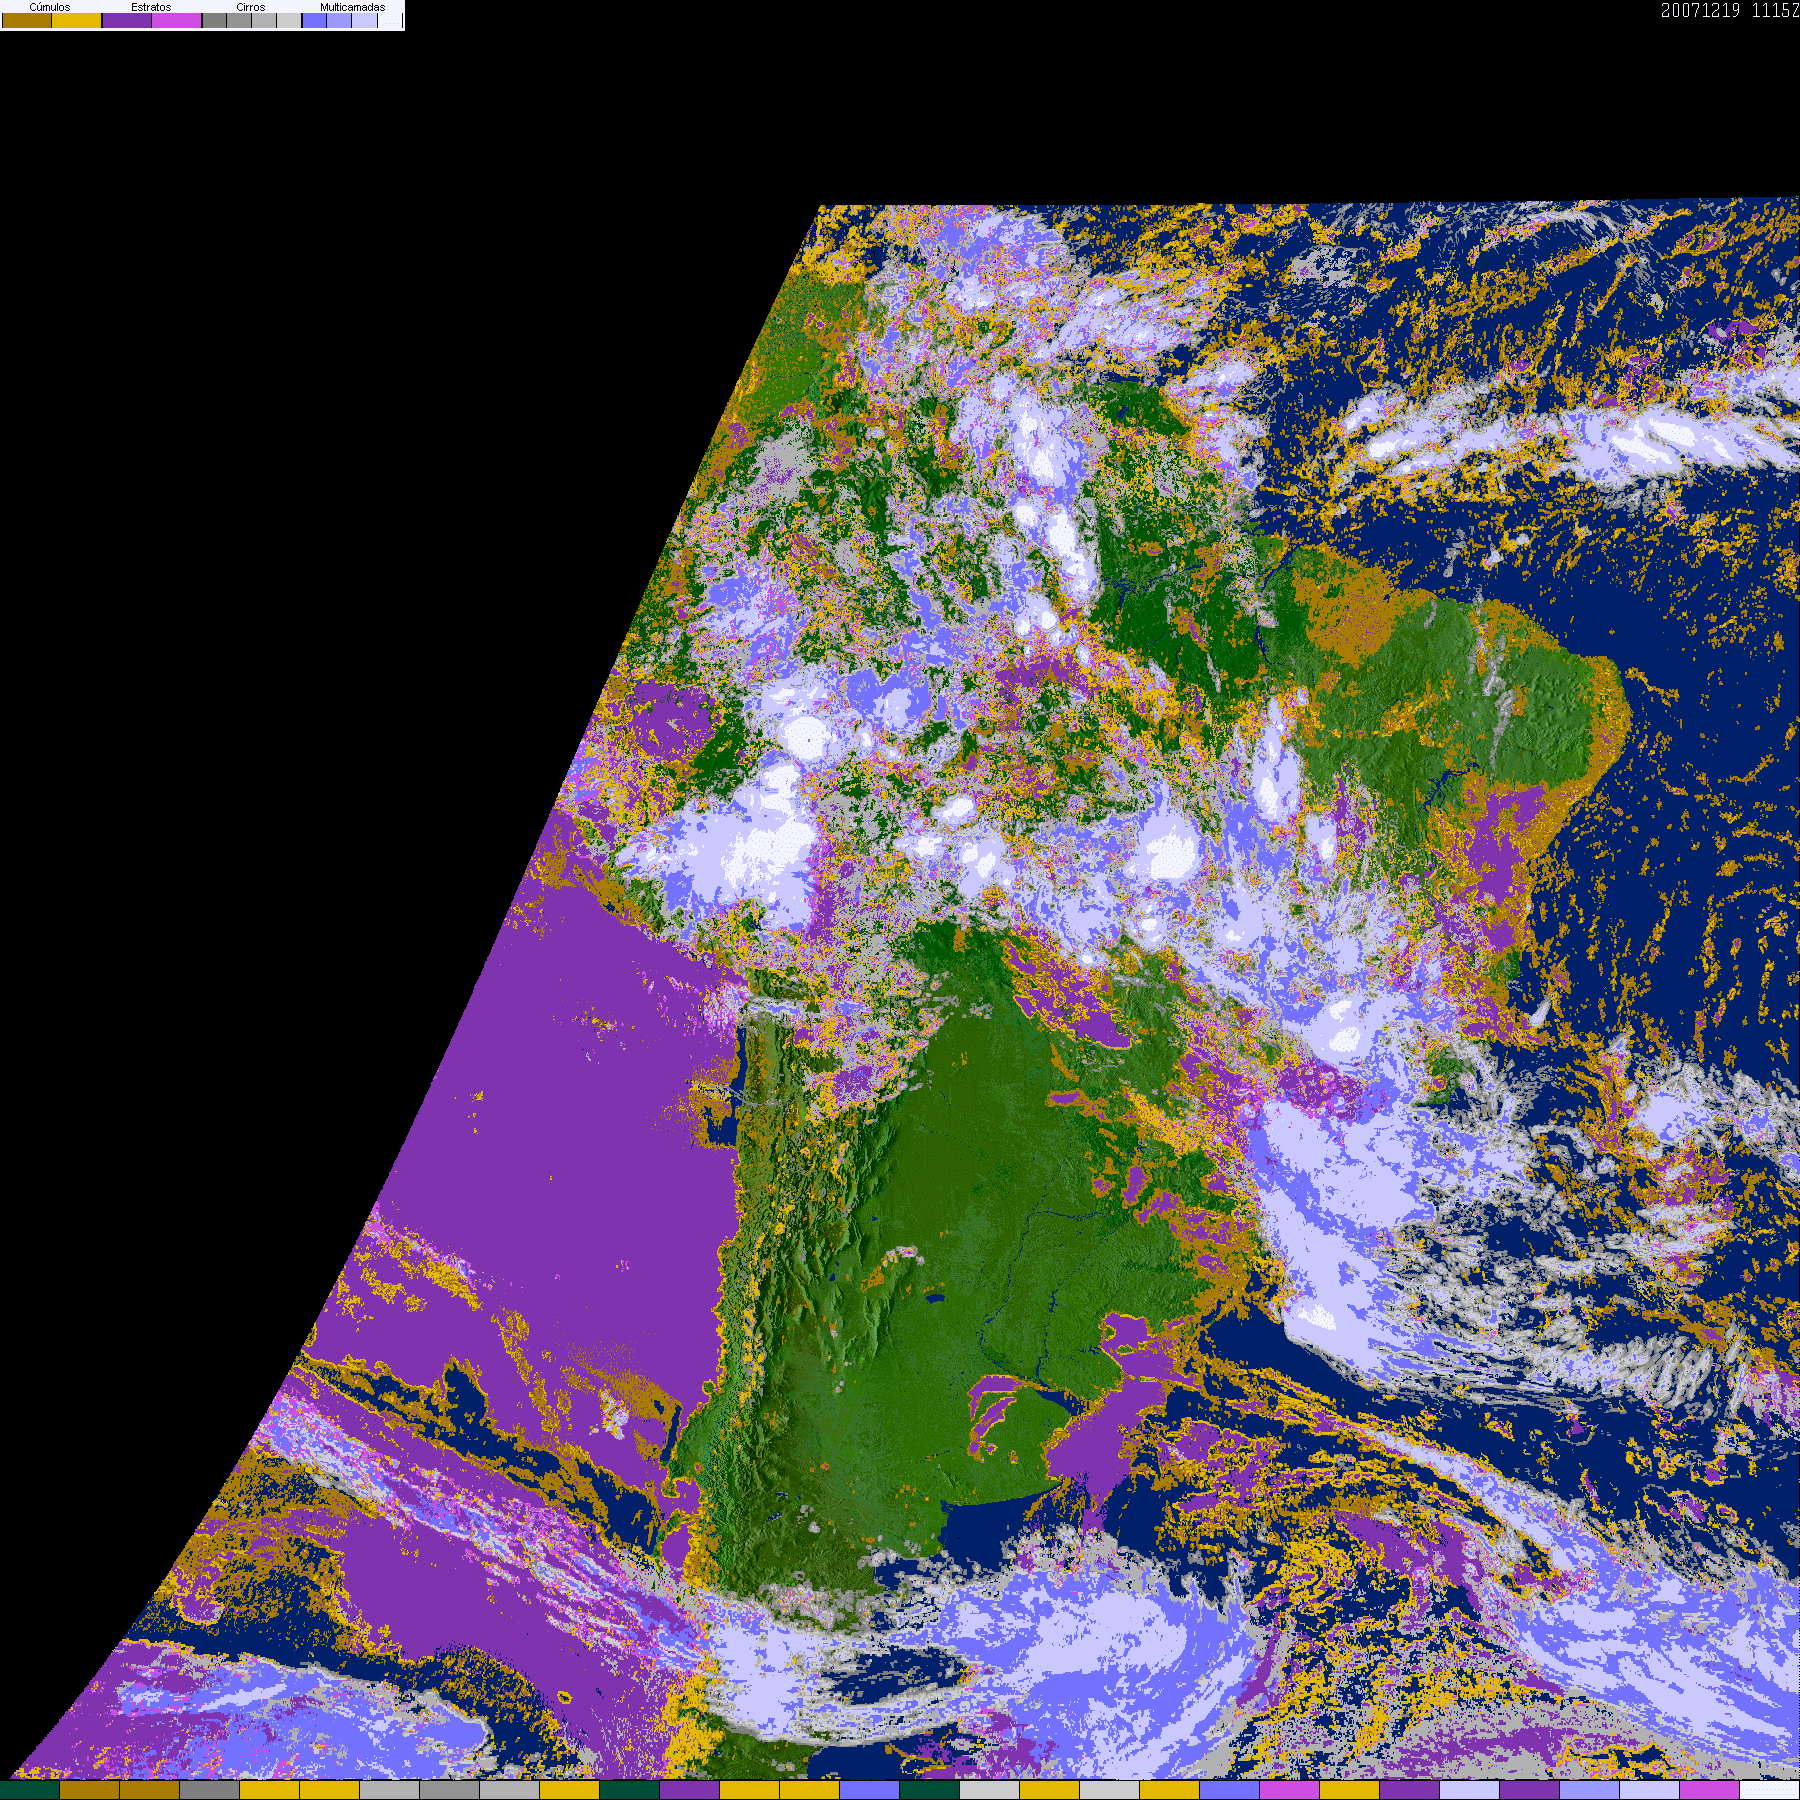1800x1800 pixels.
Task: Choose the white dotted Multicamadas legend swatch
Action: pyautogui.click(x=390, y=21)
